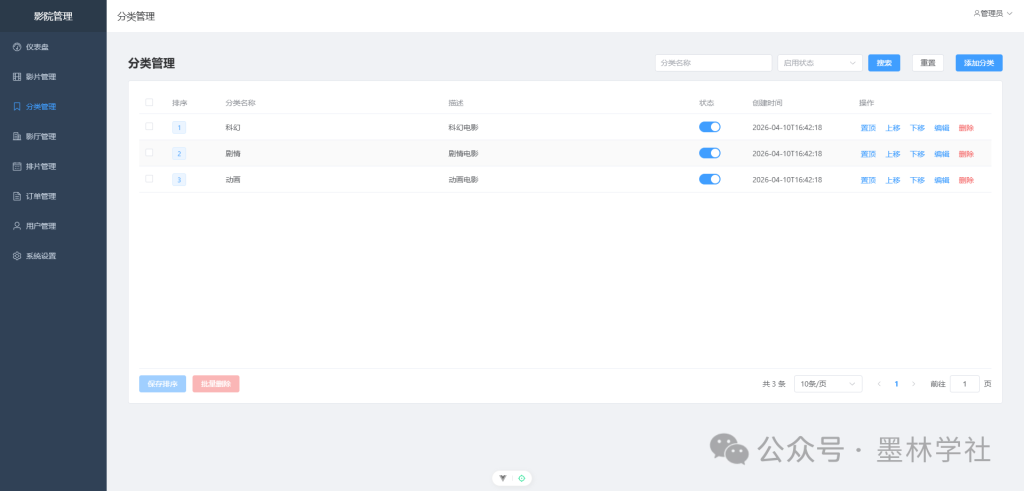Click the 影厅管理 hall icon in sidebar
1024x491 pixels.
click(x=16, y=136)
